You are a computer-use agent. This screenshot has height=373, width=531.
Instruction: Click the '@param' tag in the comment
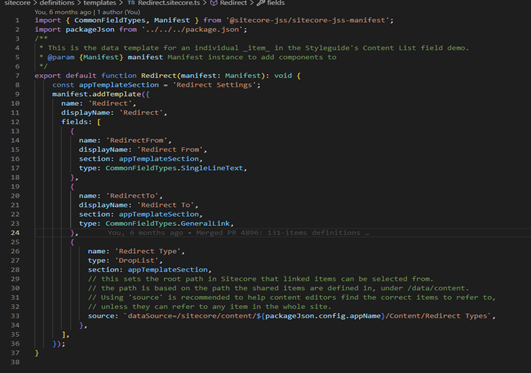pyautogui.click(x=61, y=57)
